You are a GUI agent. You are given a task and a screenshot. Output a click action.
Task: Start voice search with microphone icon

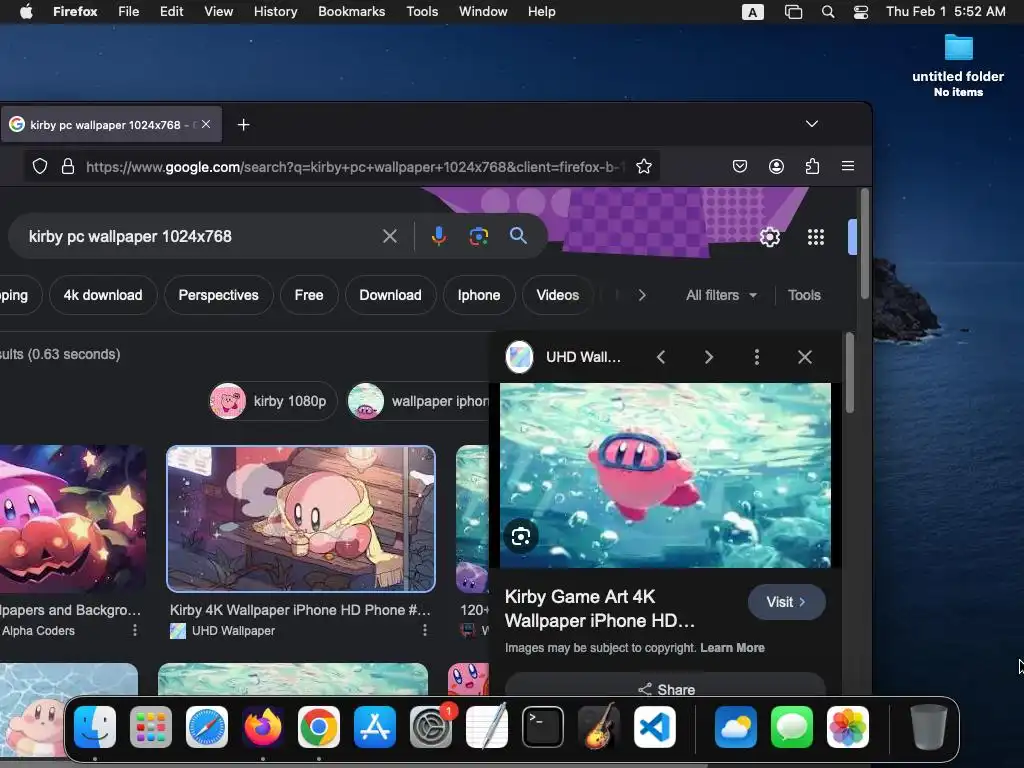click(439, 236)
